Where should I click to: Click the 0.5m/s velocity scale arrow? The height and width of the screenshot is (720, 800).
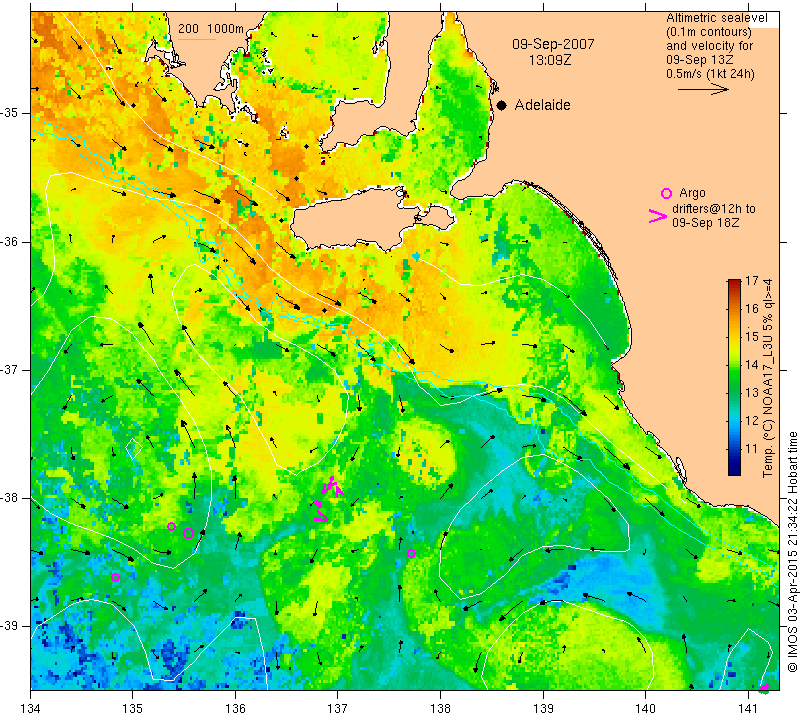[x=703, y=89]
